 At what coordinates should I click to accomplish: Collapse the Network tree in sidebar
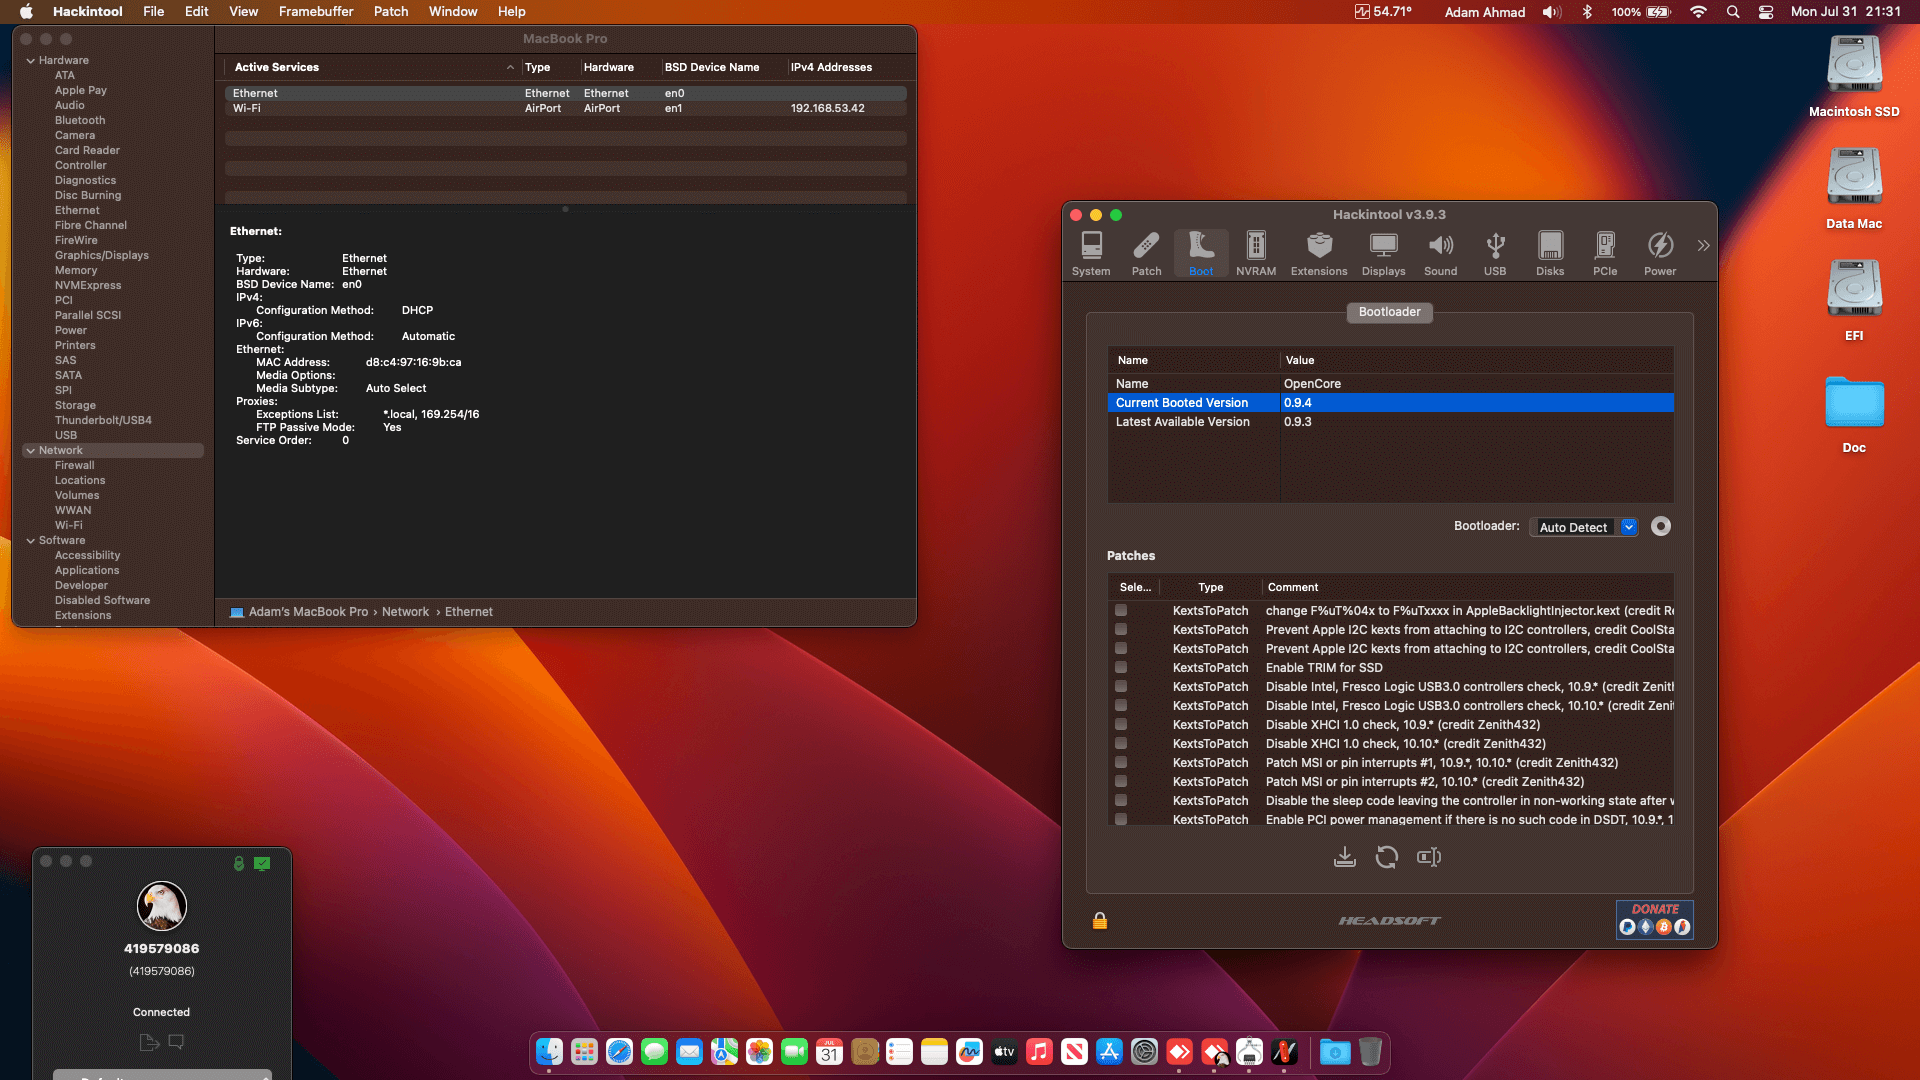[x=30, y=451]
